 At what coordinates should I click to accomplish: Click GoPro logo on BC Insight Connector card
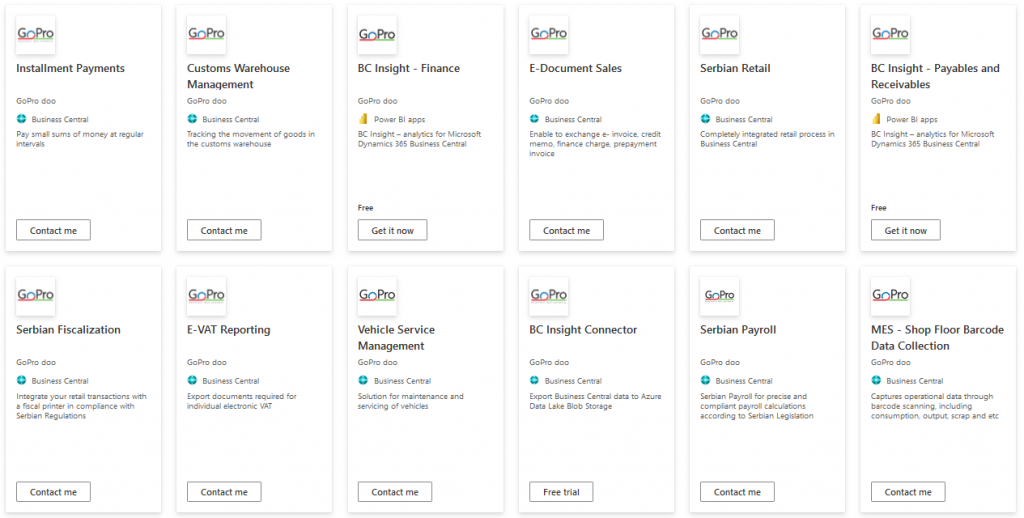[548, 296]
